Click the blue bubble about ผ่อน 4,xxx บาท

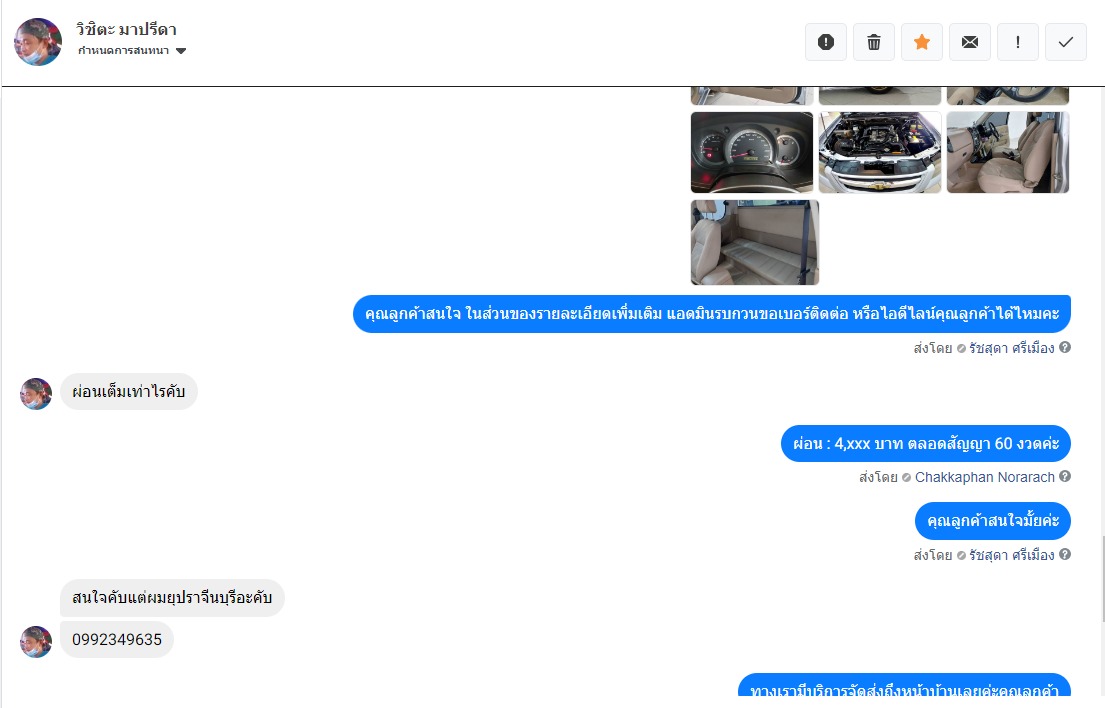tap(925, 444)
